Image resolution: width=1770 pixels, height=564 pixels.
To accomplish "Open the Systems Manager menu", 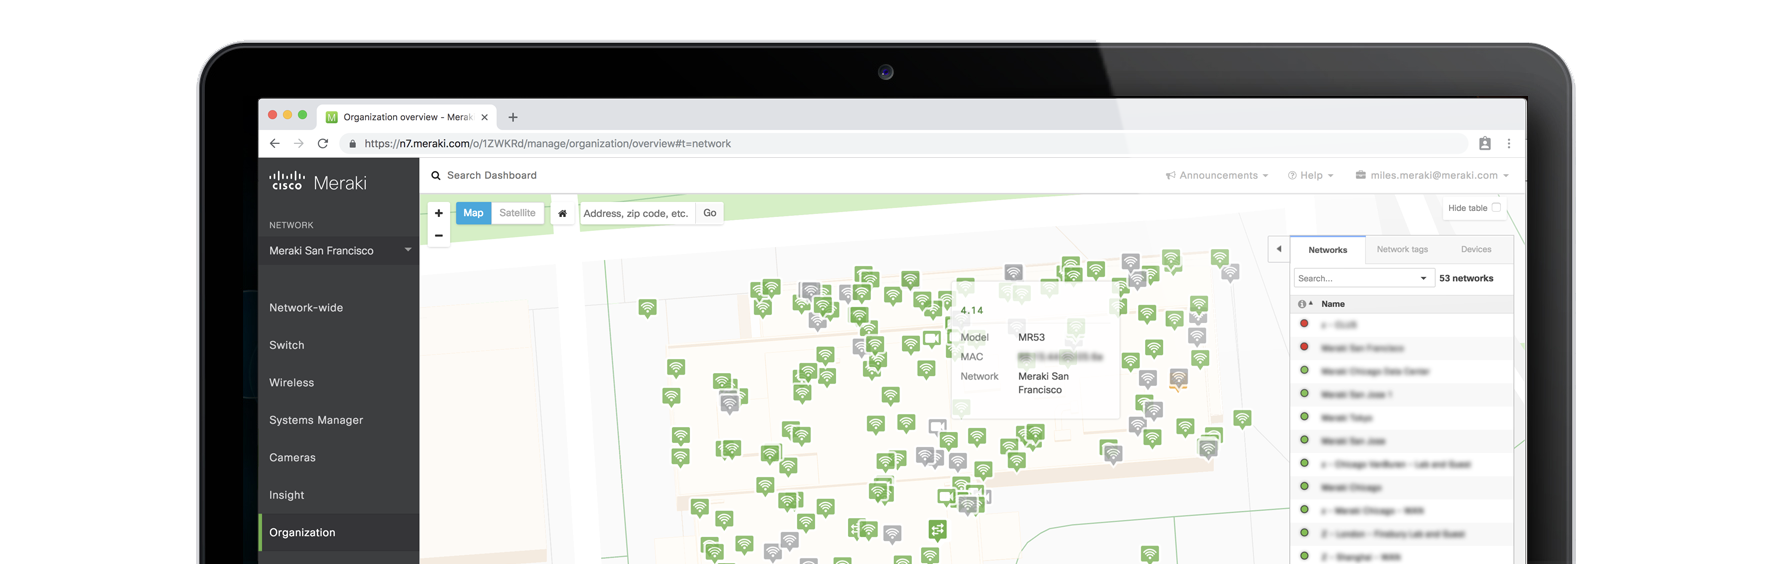I will pos(316,420).
